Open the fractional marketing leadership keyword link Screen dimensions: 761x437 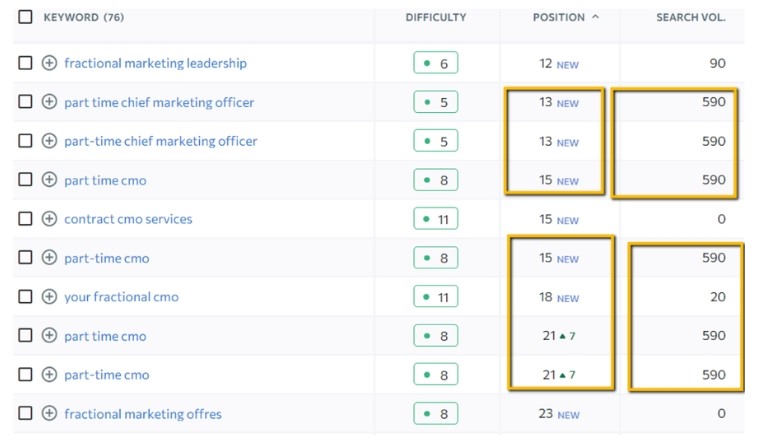(x=155, y=63)
